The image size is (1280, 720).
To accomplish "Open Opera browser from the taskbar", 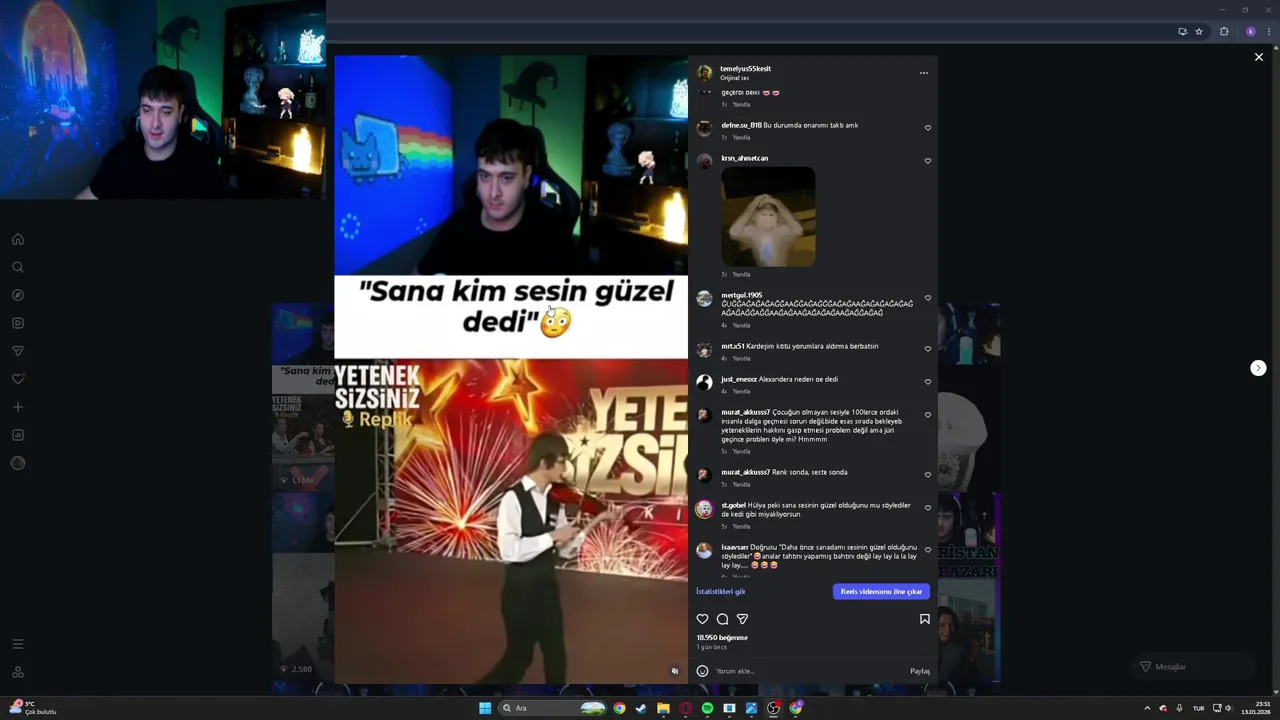I will 685,708.
